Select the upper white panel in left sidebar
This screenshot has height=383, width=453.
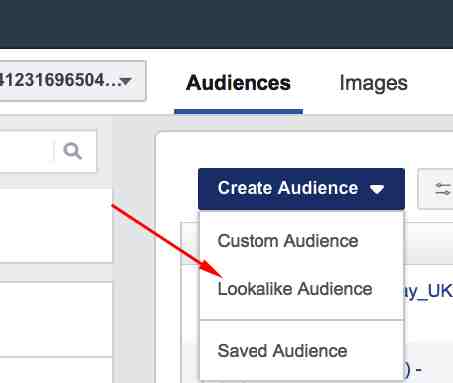(x=56, y=226)
